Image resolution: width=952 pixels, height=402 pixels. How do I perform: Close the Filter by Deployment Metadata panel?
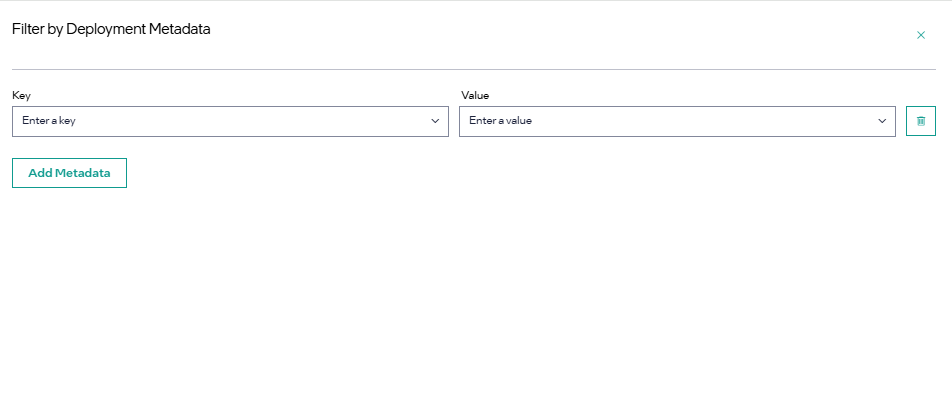pyautogui.click(x=921, y=35)
